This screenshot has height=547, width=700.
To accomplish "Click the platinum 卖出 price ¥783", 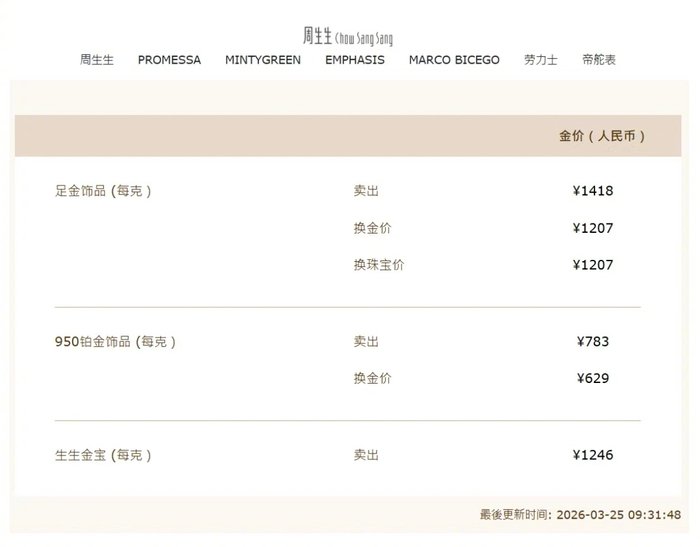I will pos(593,342).
